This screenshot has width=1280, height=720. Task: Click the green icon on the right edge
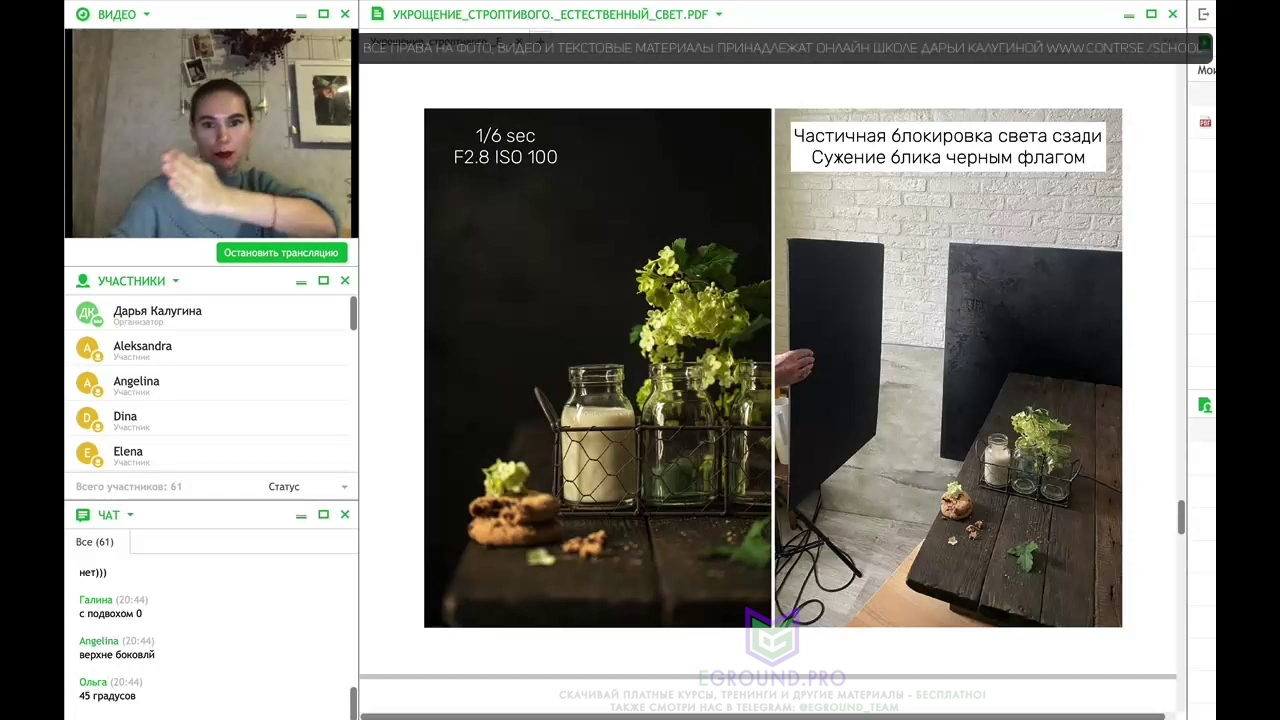[1205, 405]
